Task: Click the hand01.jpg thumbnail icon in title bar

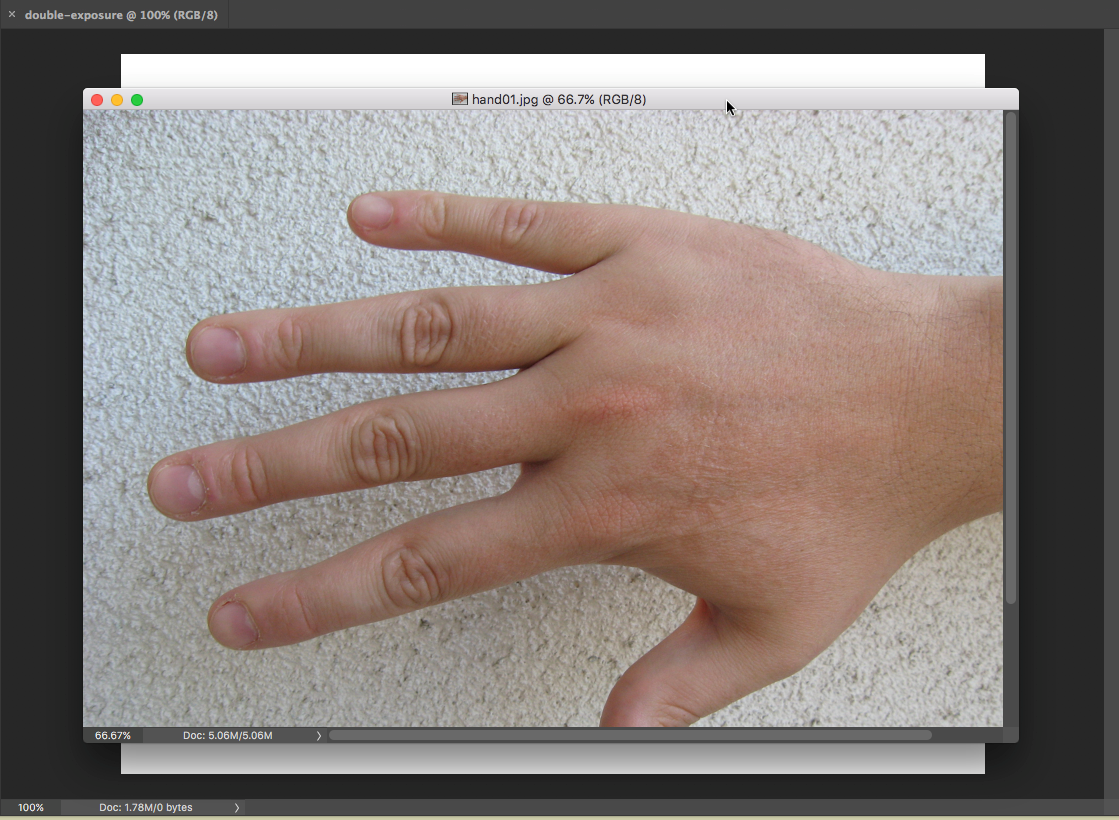Action: [460, 99]
